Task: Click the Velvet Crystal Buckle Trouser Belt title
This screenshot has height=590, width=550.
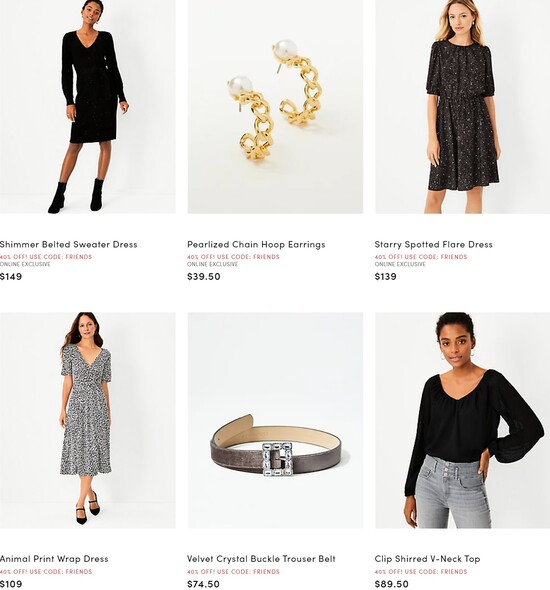Action: [x=261, y=559]
